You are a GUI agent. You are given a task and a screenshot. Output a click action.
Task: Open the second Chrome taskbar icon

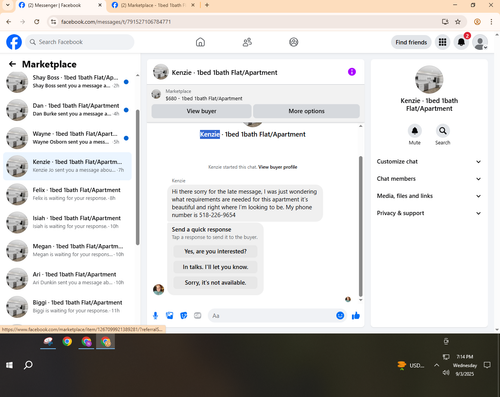[87, 342]
